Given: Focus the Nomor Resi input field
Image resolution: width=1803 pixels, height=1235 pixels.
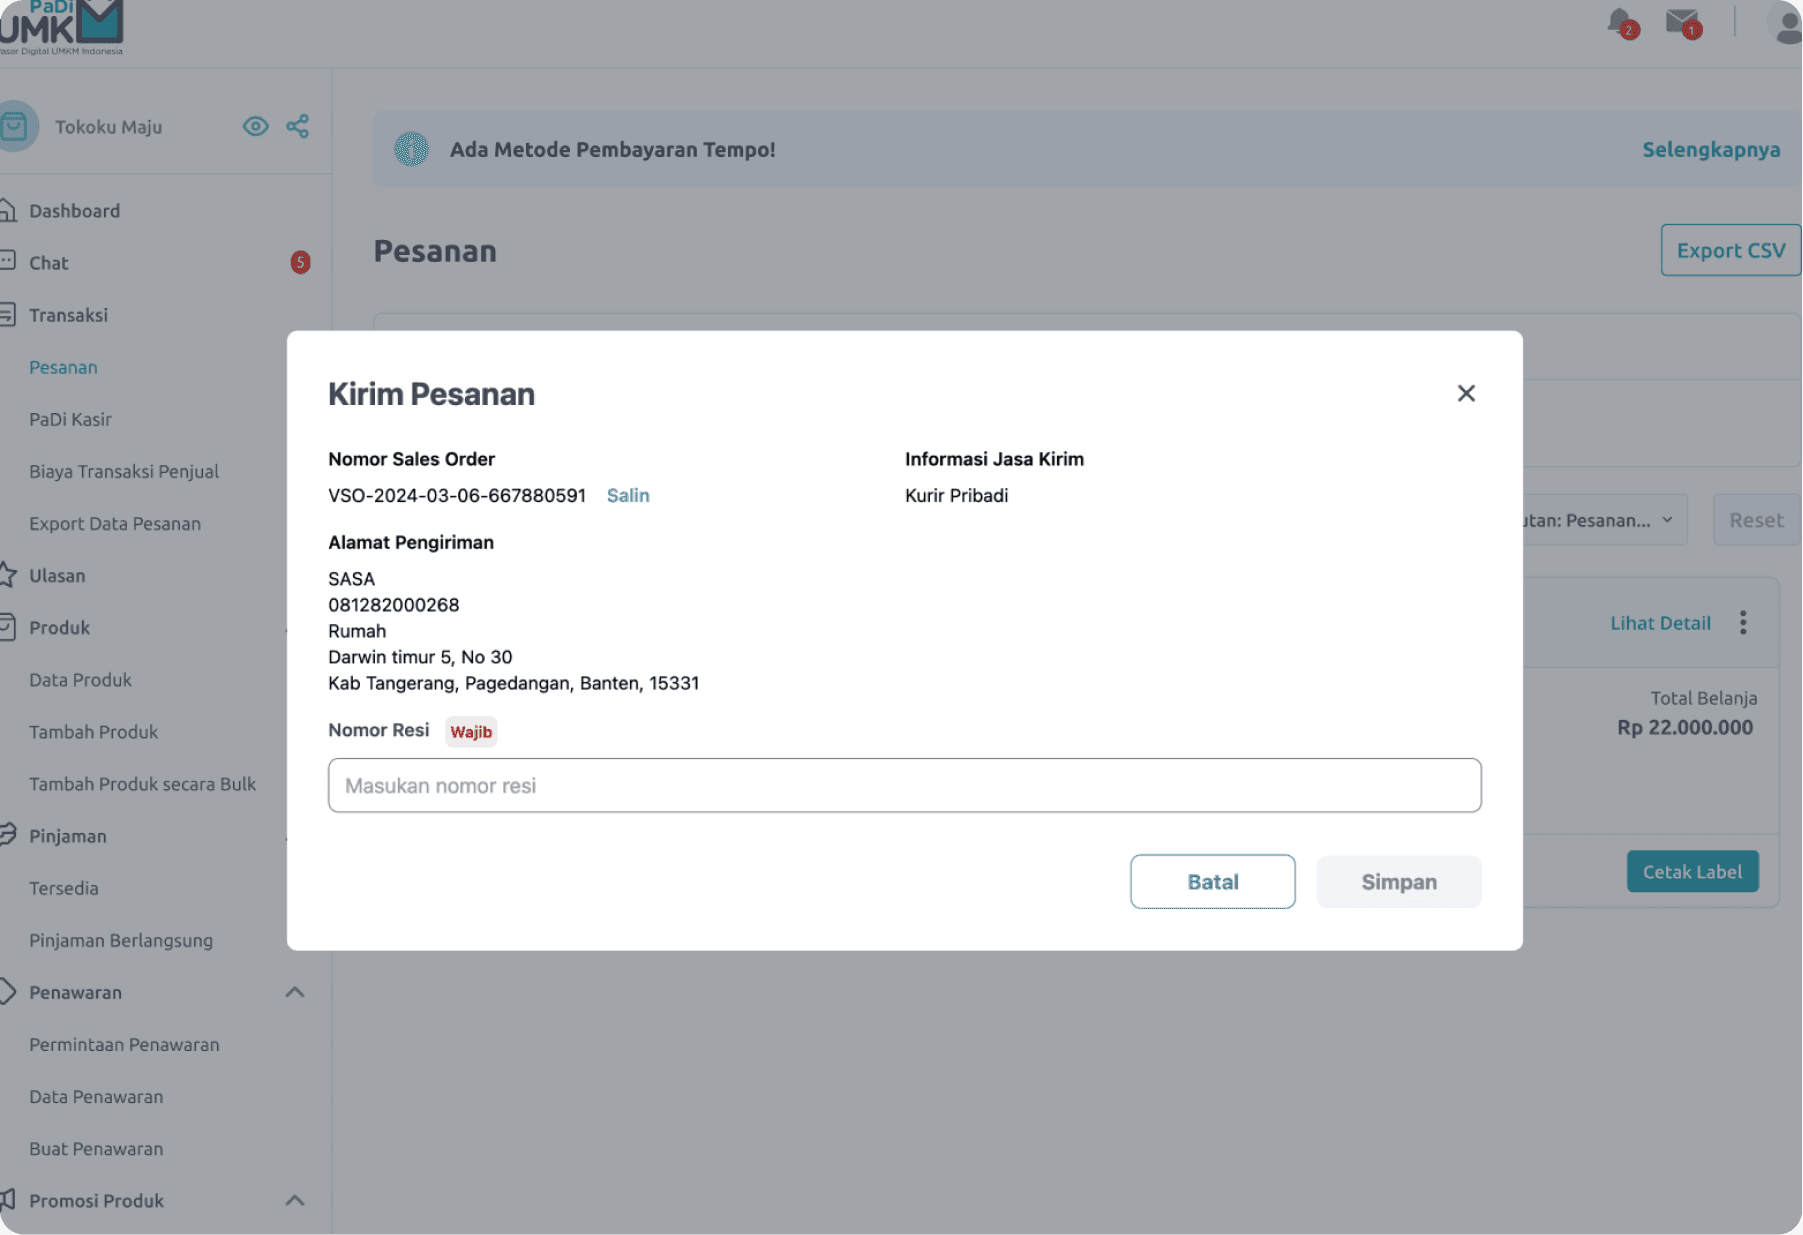Looking at the screenshot, I should 904,785.
